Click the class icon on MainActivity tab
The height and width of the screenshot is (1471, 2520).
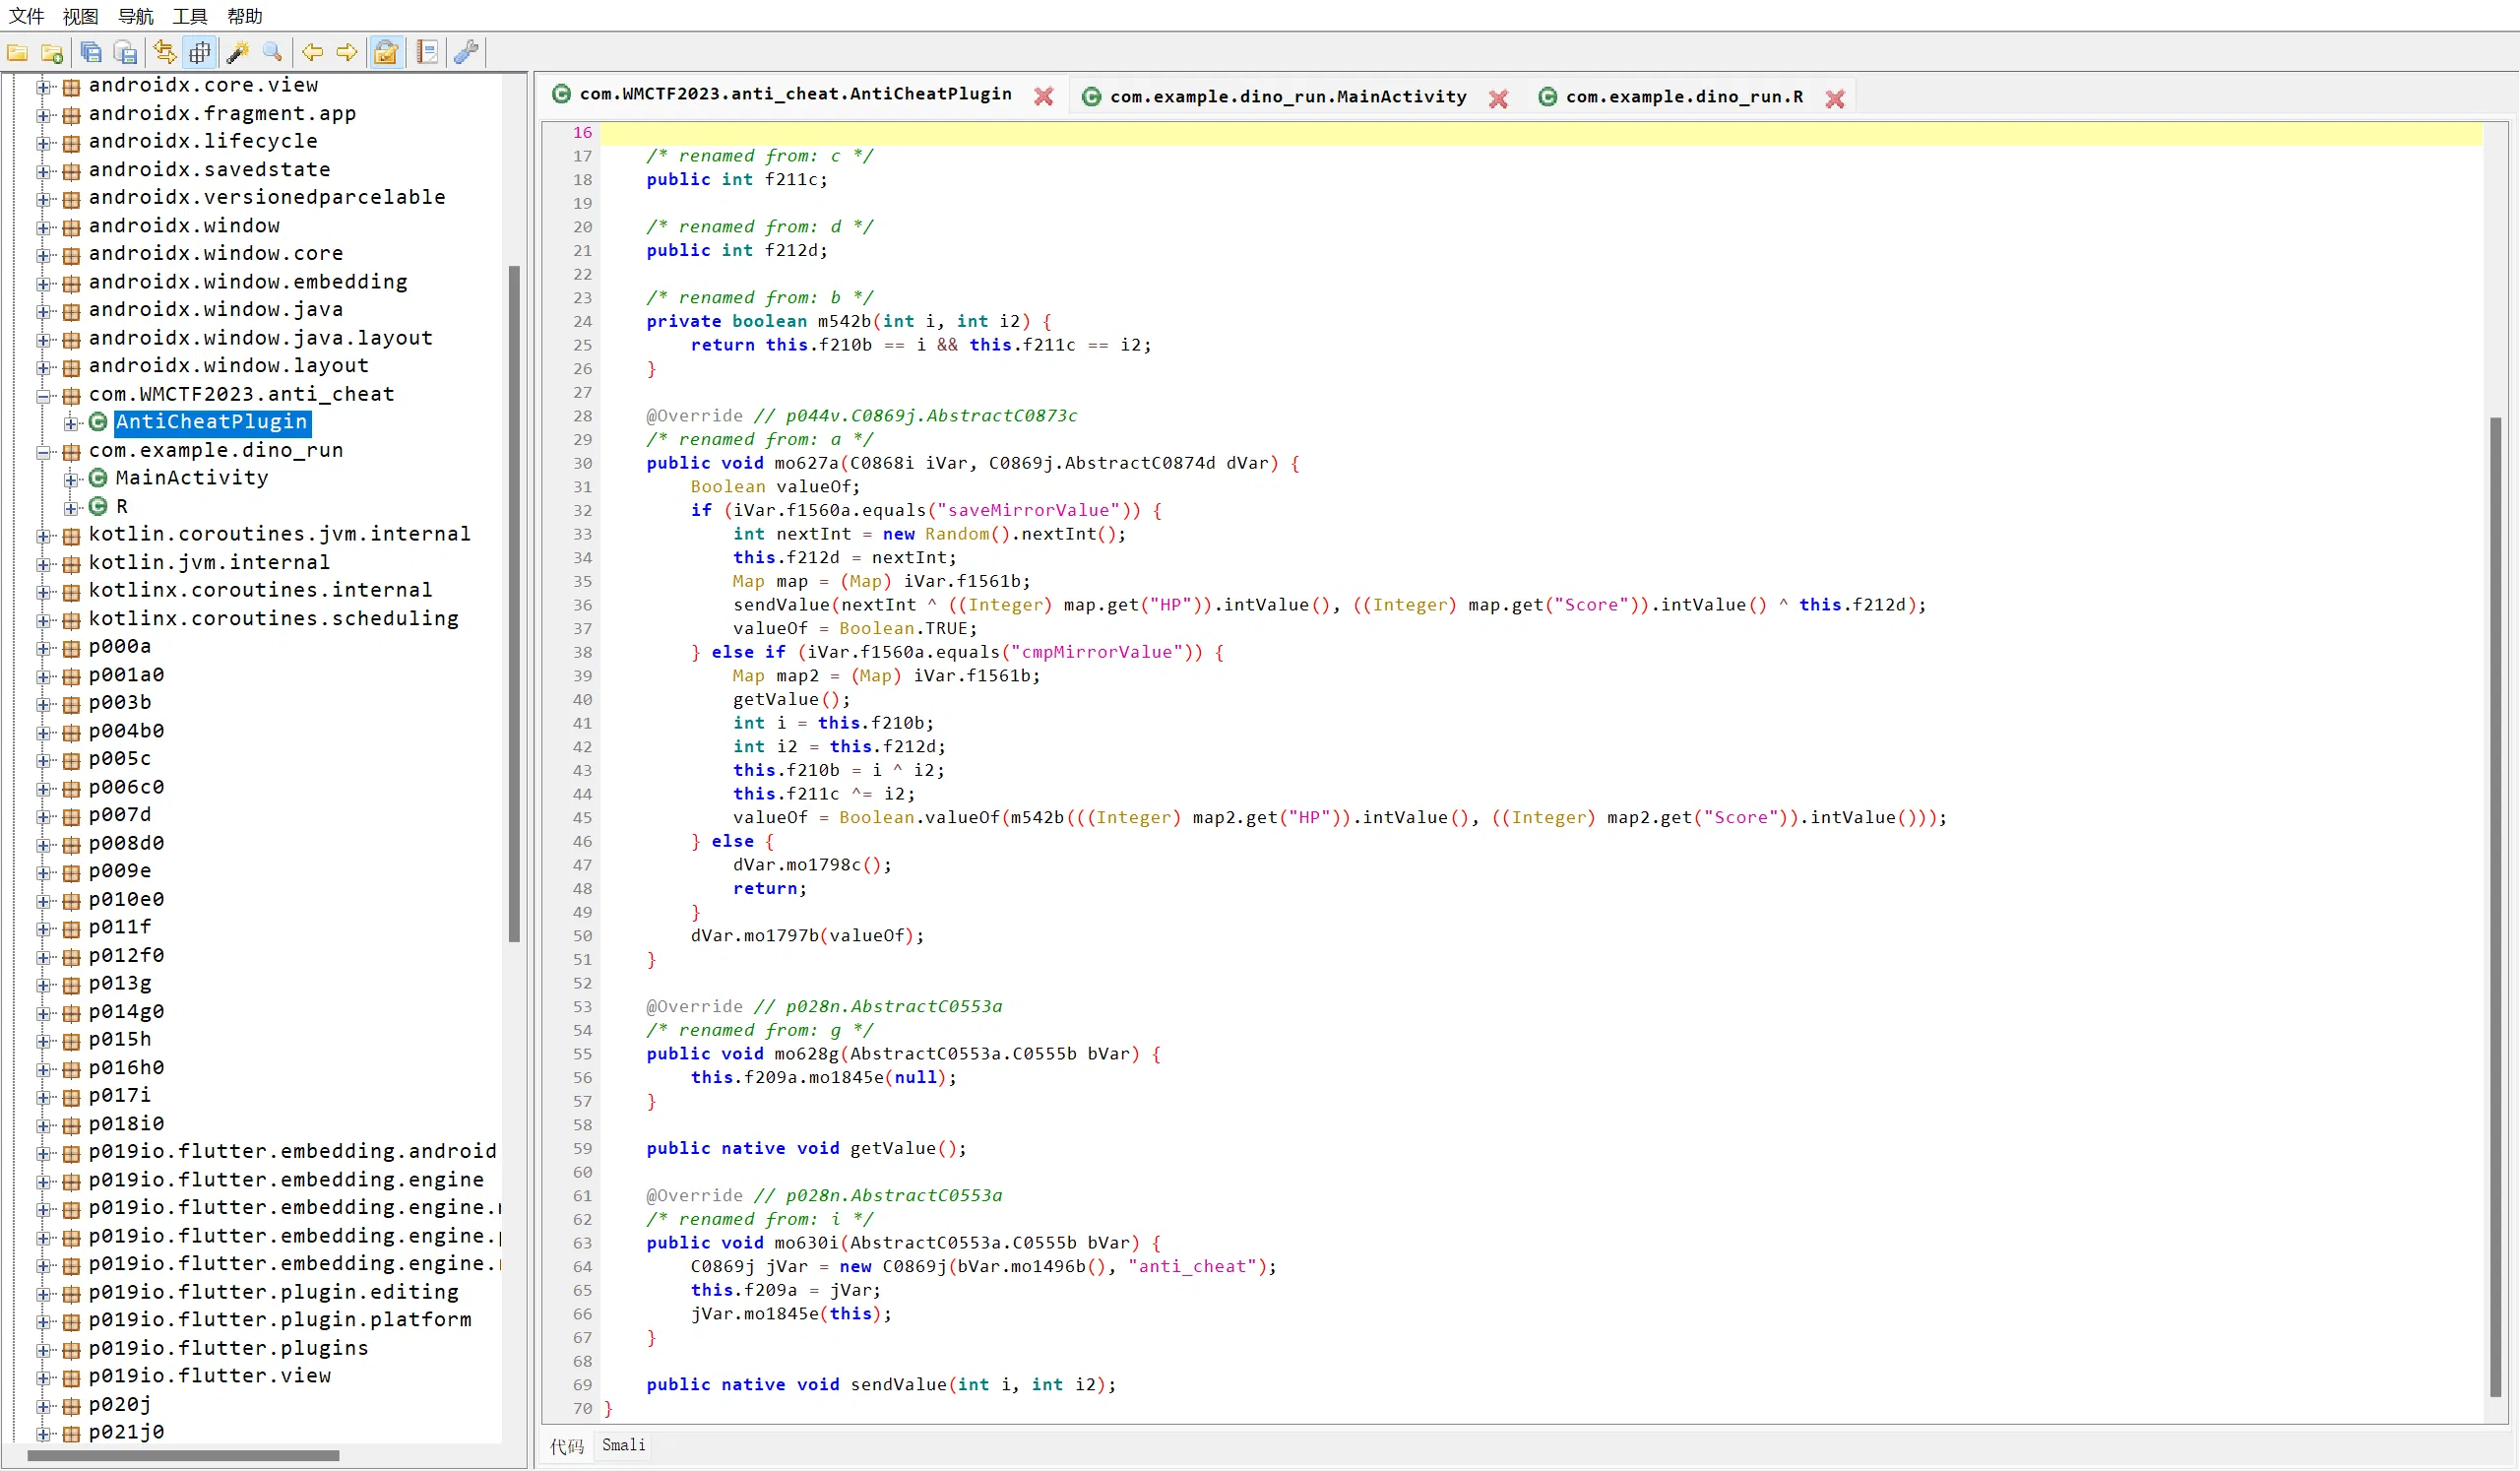pyautogui.click(x=1092, y=96)
